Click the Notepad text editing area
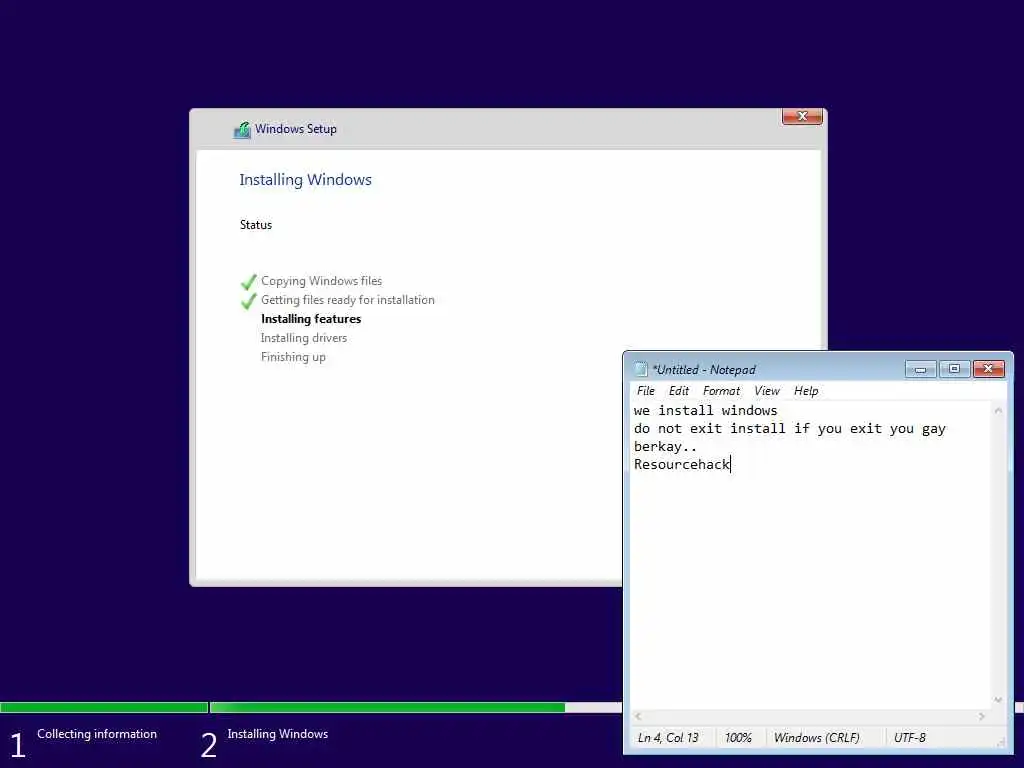This screenshot has width=1024, height=768. click(x=810, y=555)
